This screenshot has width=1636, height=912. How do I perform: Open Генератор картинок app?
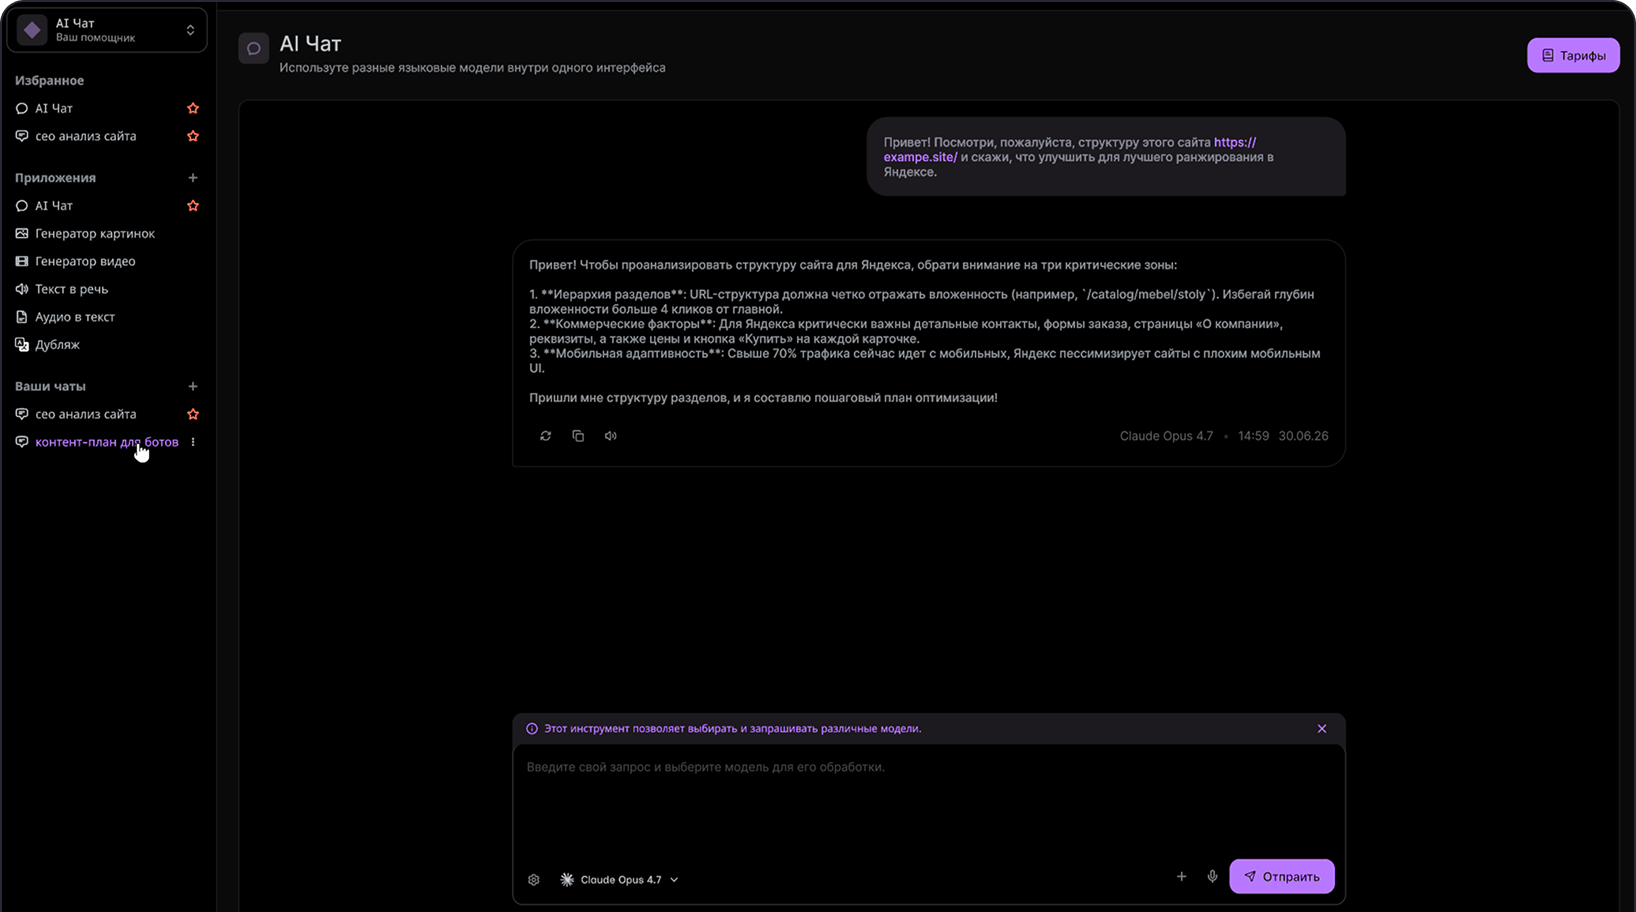[x=95, y=234]
